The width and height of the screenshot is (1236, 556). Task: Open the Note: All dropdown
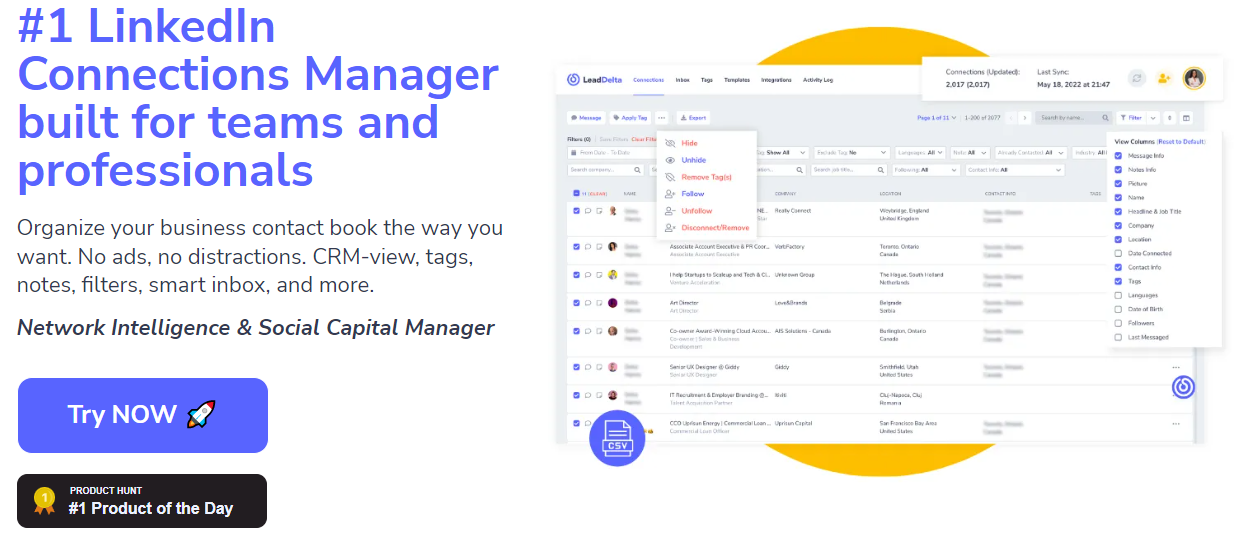[x=970, y=153]
